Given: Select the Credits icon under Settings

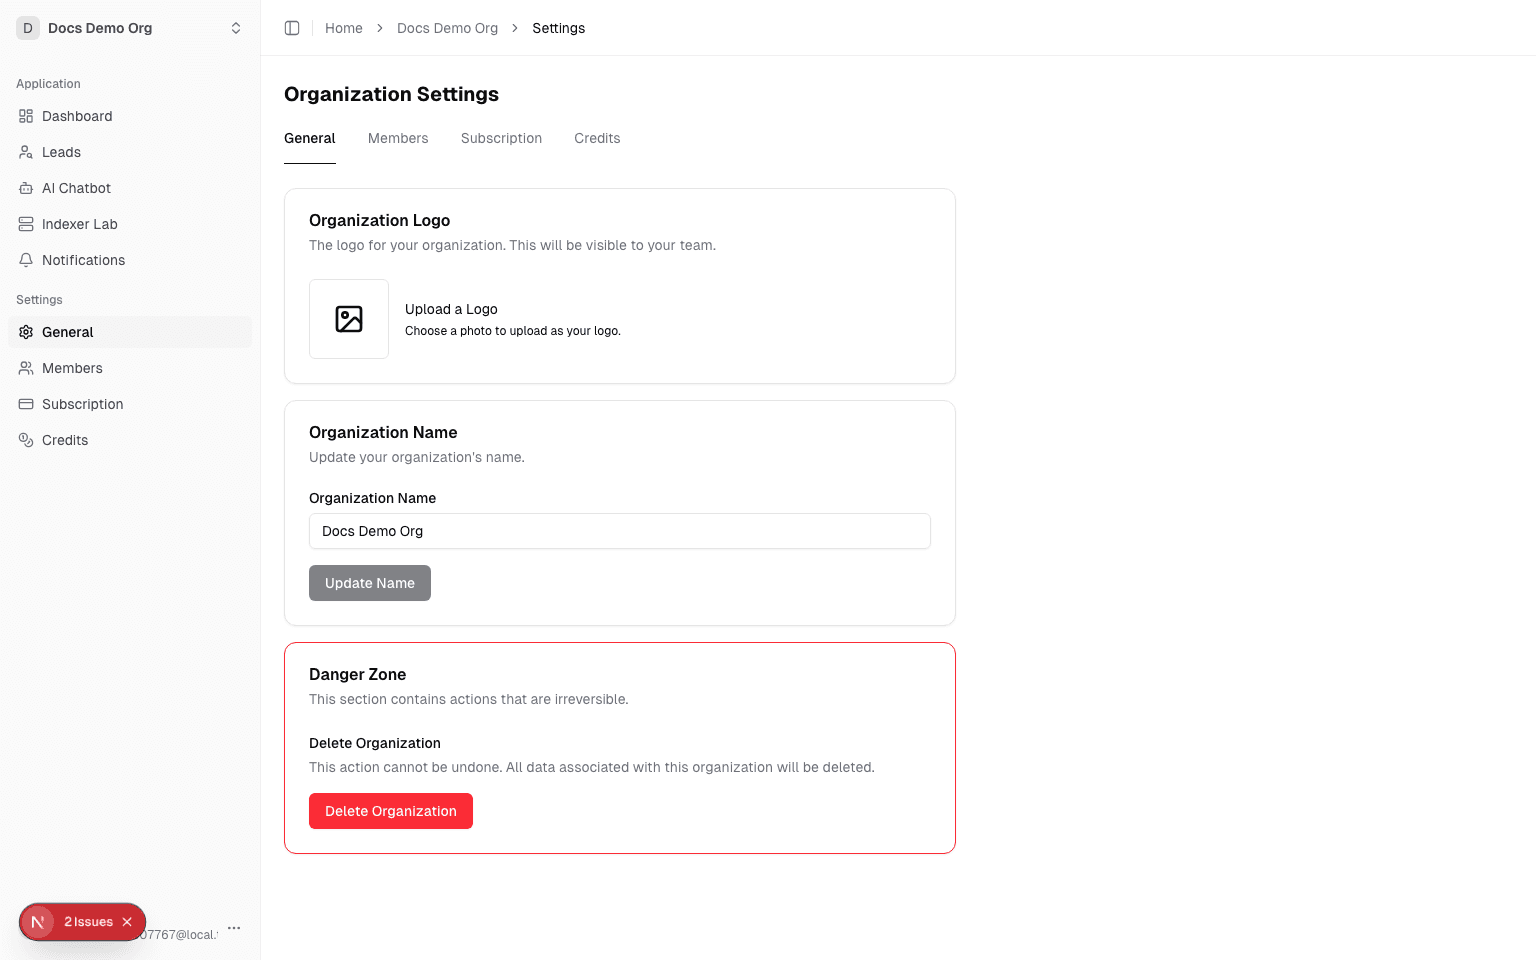Looking at the screenshot, I should point(26,440).
